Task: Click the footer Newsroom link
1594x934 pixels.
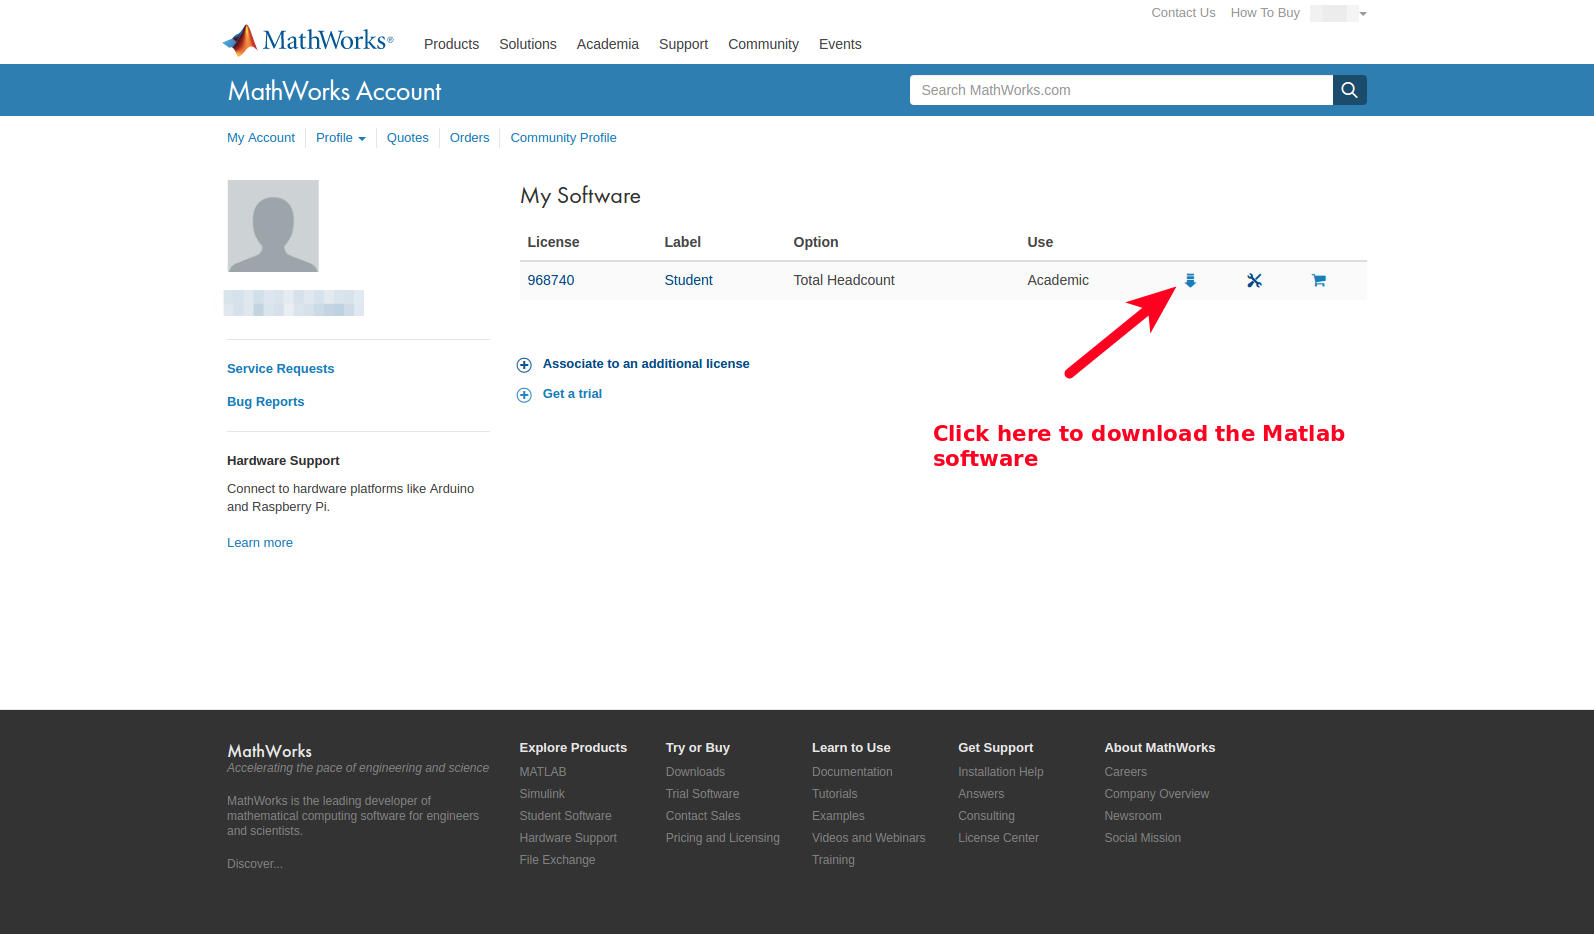Action: [1132, 816]
